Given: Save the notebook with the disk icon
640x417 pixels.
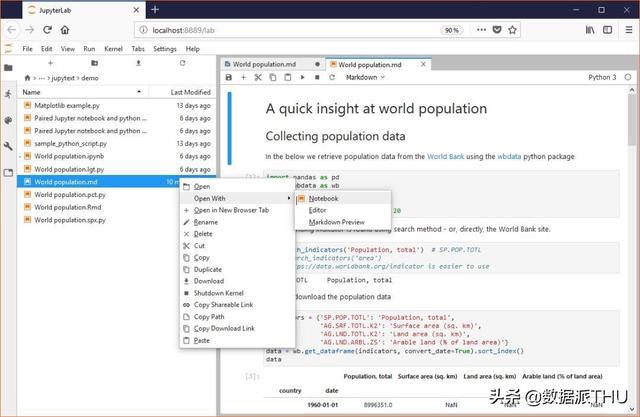Looking at the screenshot, I should 229,77.
